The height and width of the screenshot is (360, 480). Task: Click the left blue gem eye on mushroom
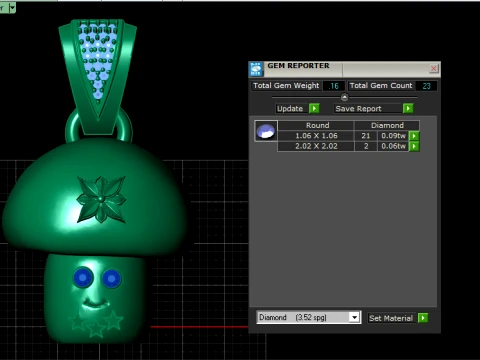83,277
